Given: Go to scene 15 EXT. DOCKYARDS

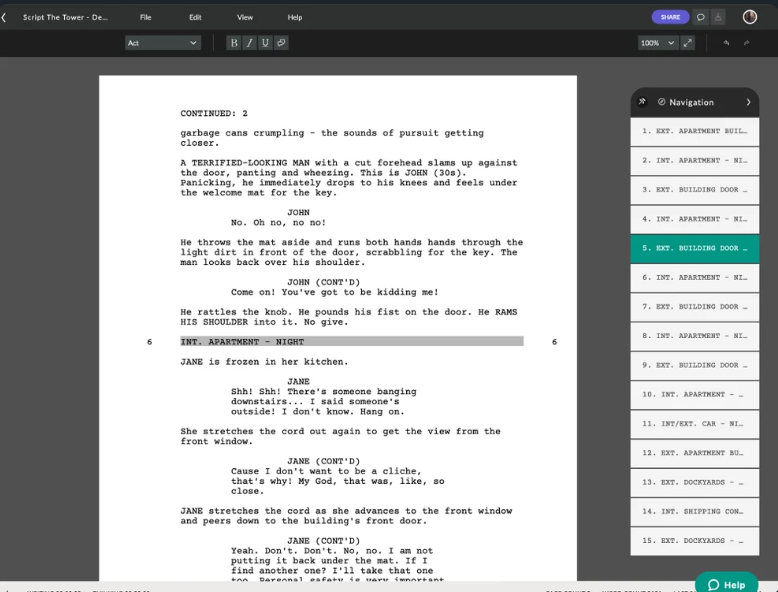Looking at the screenshot, I should pyautogui.click(x=695, y=541).
